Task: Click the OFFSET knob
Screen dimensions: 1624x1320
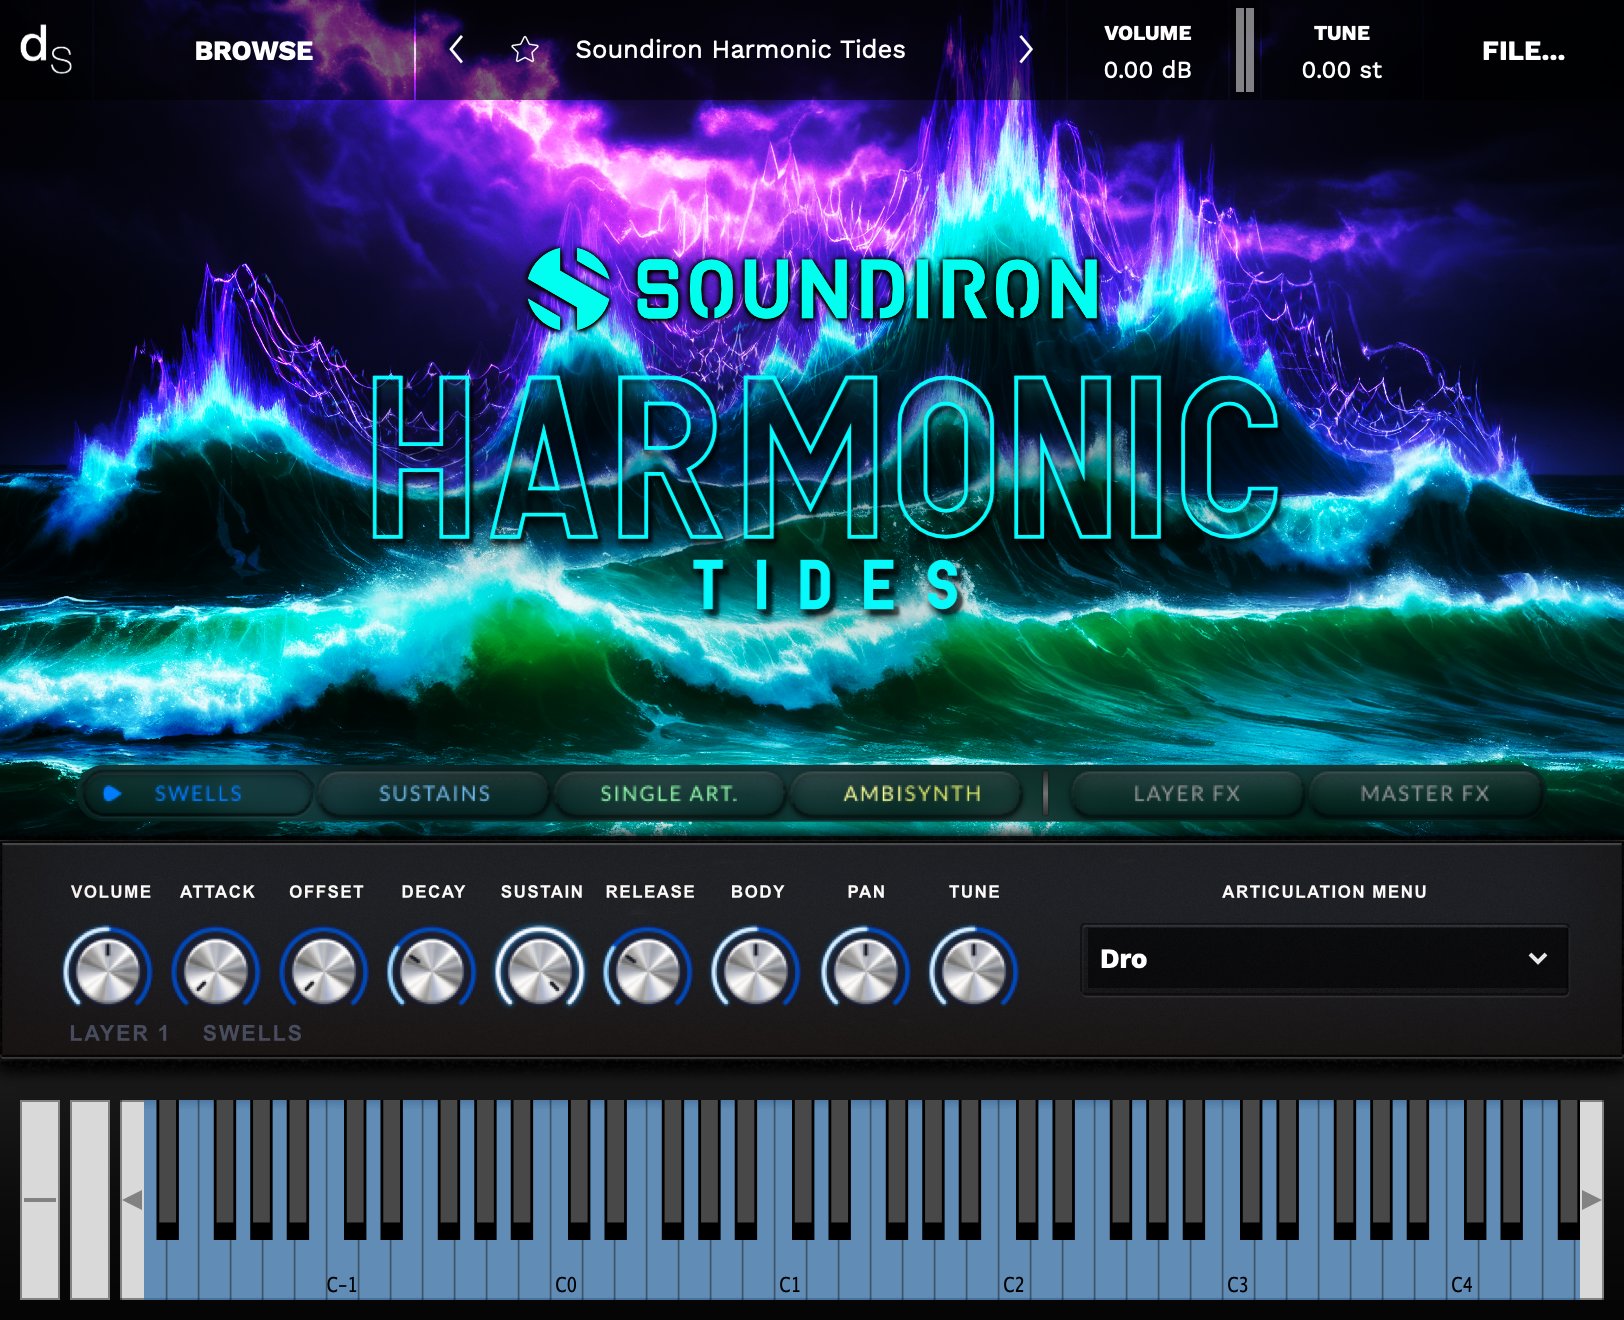Action: 324,969
